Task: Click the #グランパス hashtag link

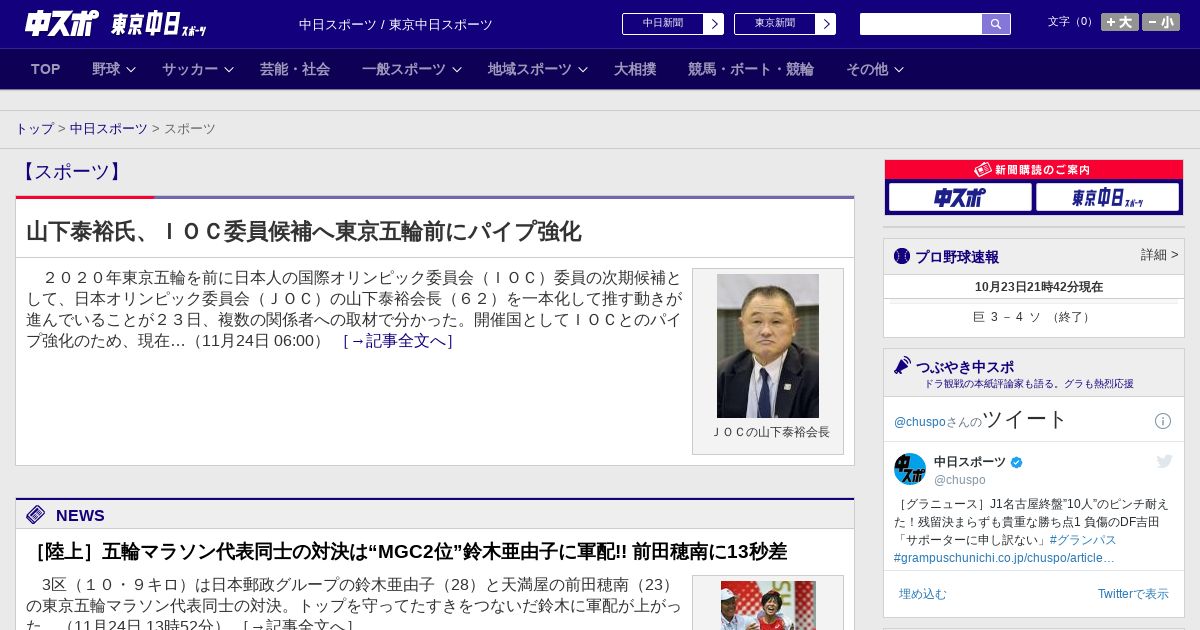Action: [x=1083, y=540]
